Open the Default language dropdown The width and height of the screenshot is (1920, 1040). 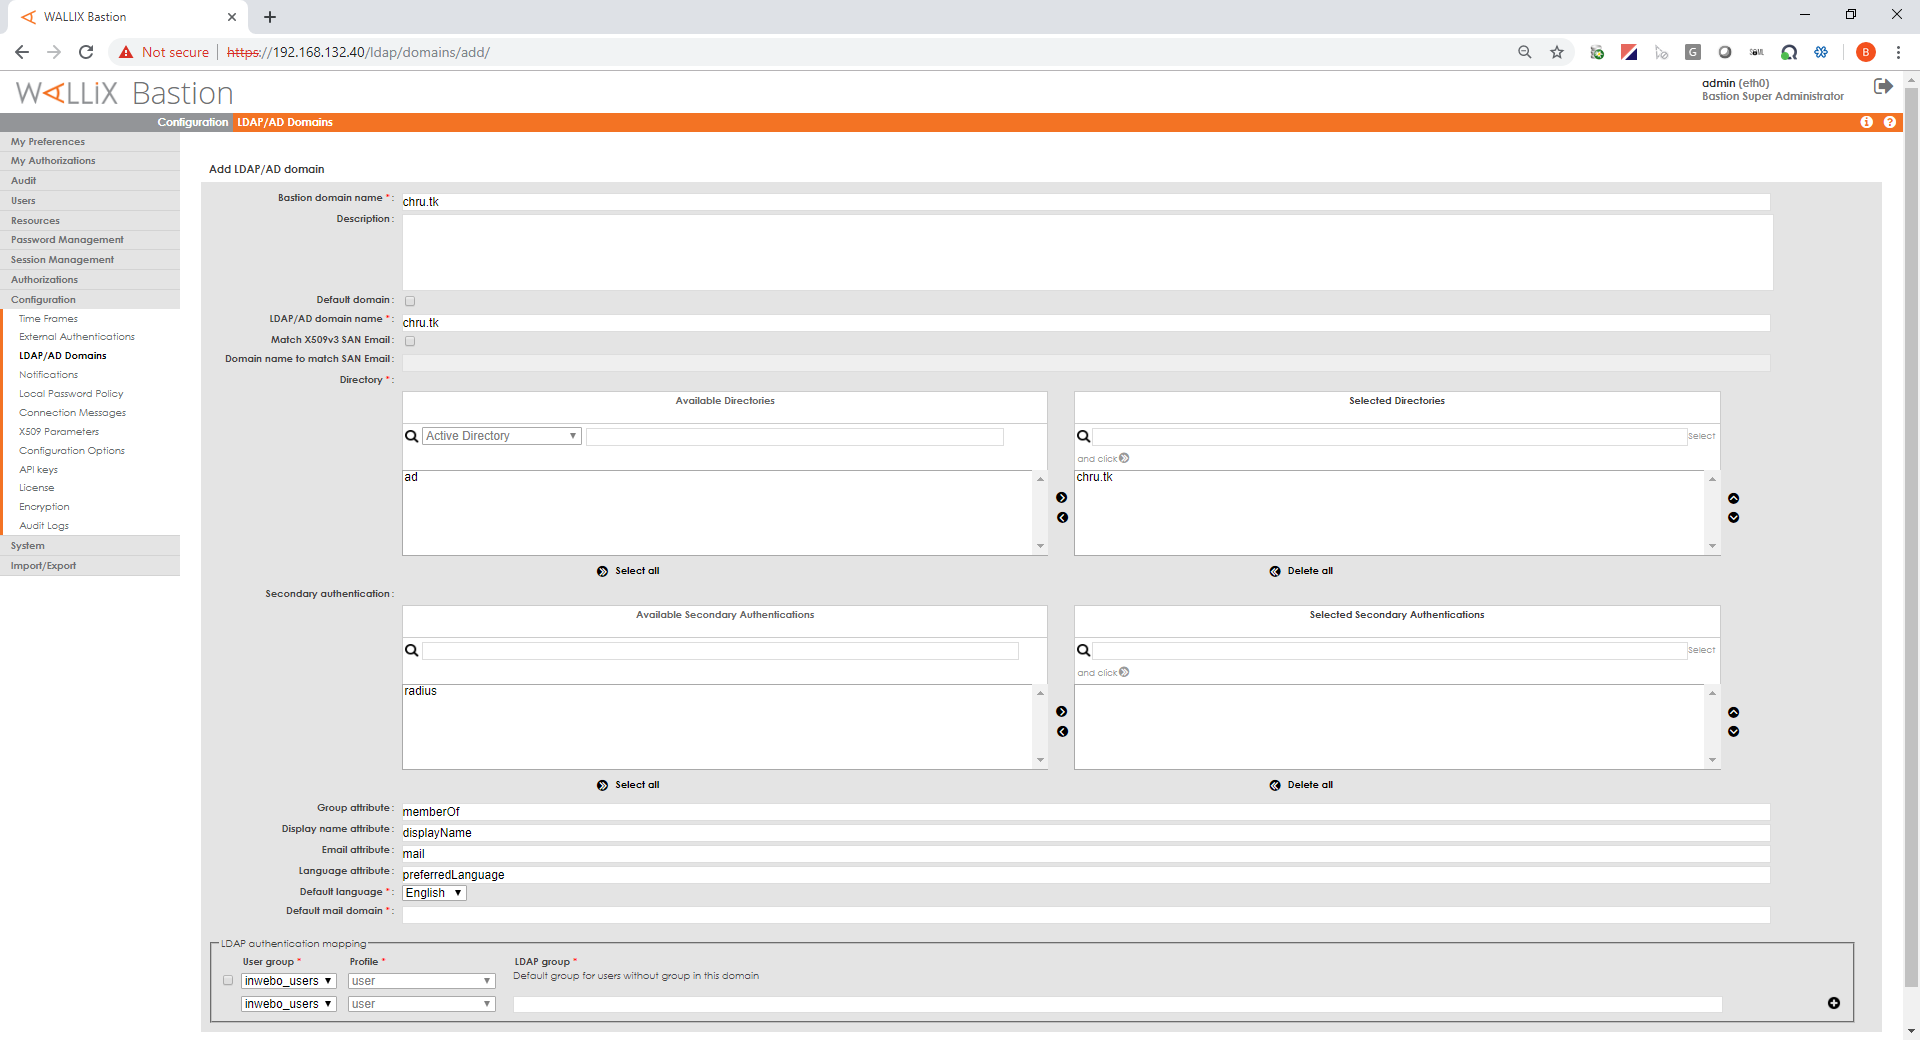click(434, 893)
